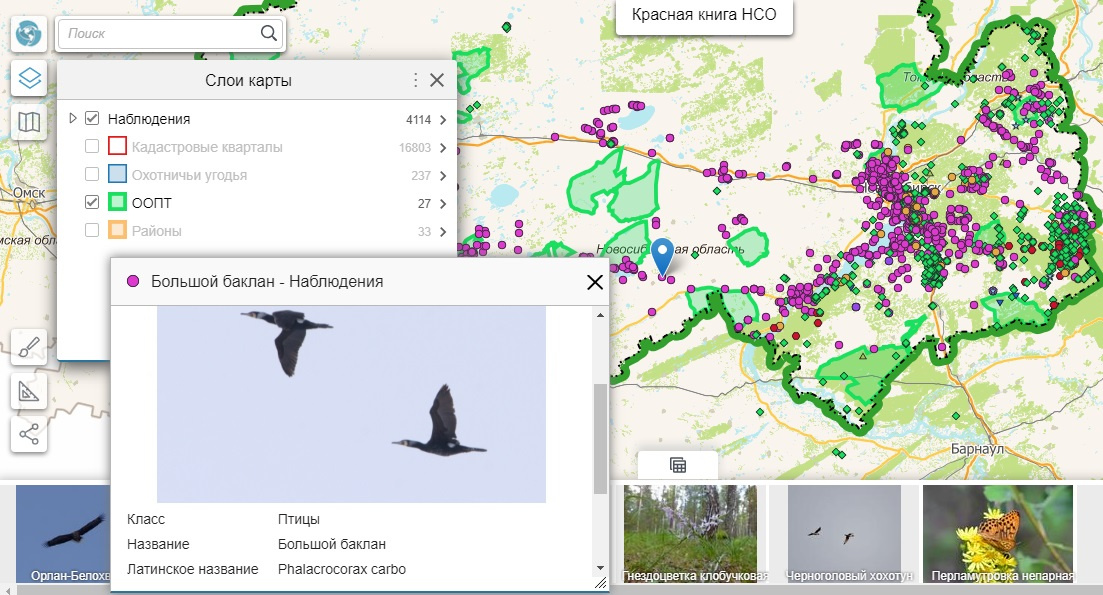
Task: Select the Перламутровка непарная thumbnail
Action: point(997,533)
